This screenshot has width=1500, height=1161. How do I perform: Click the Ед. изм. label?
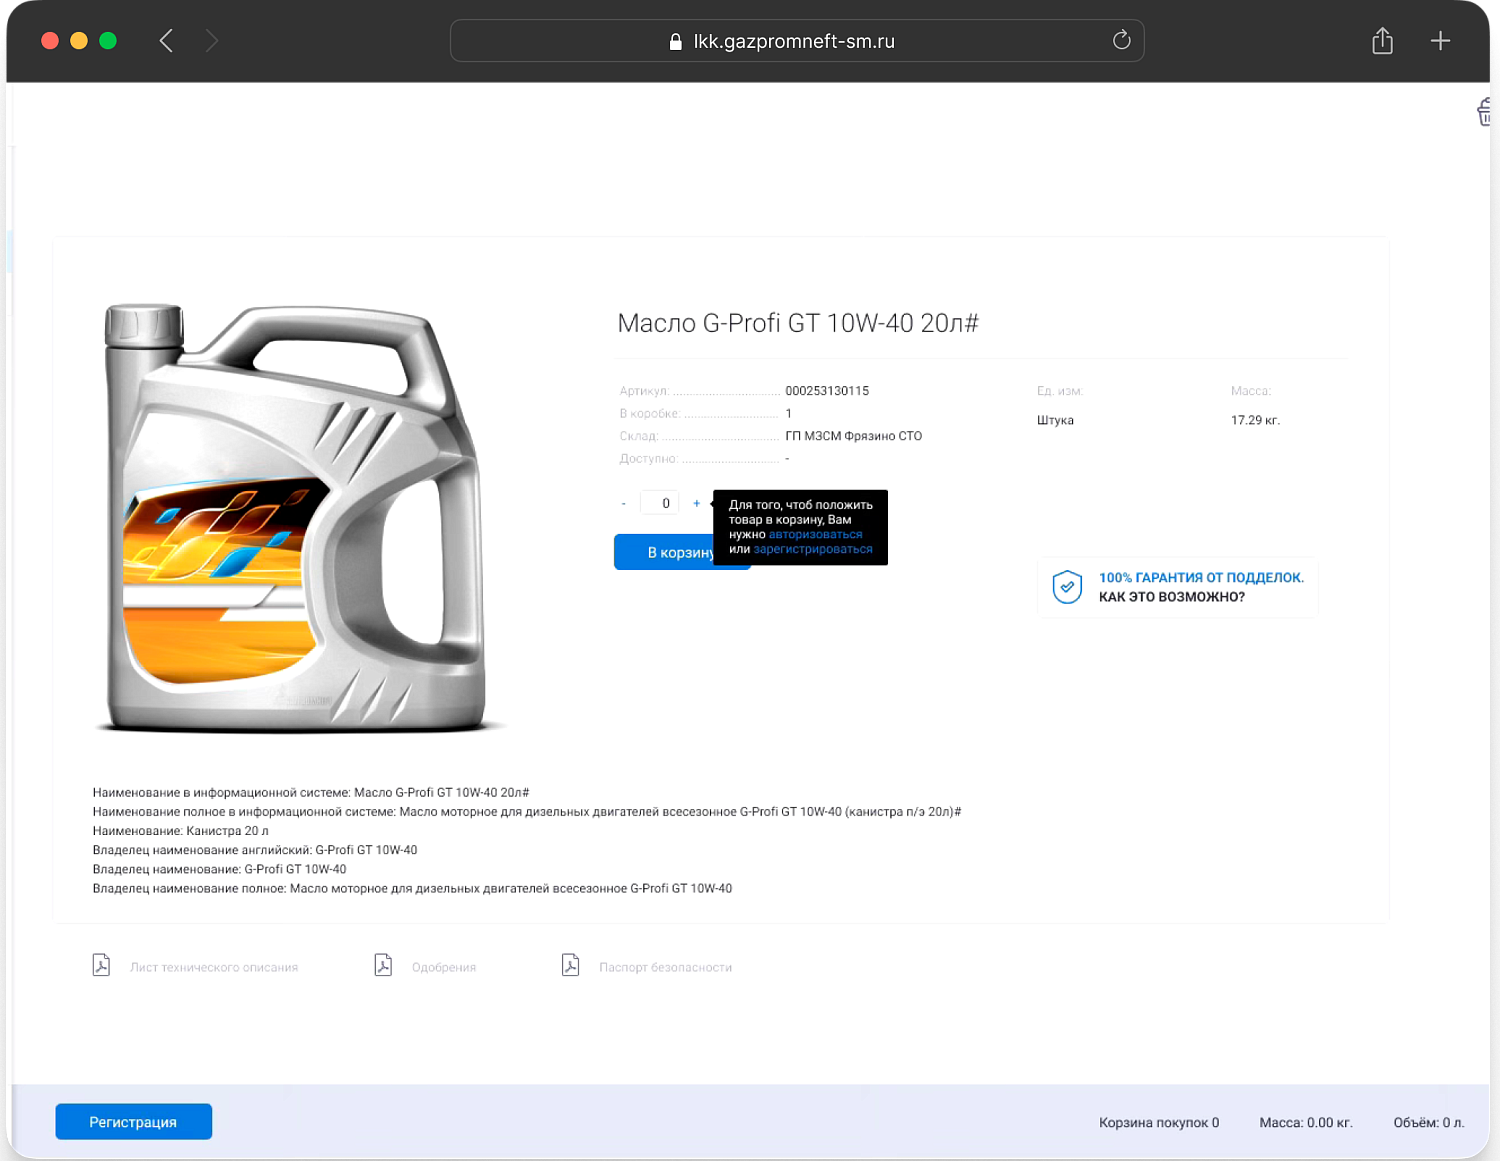point(1060,391)
